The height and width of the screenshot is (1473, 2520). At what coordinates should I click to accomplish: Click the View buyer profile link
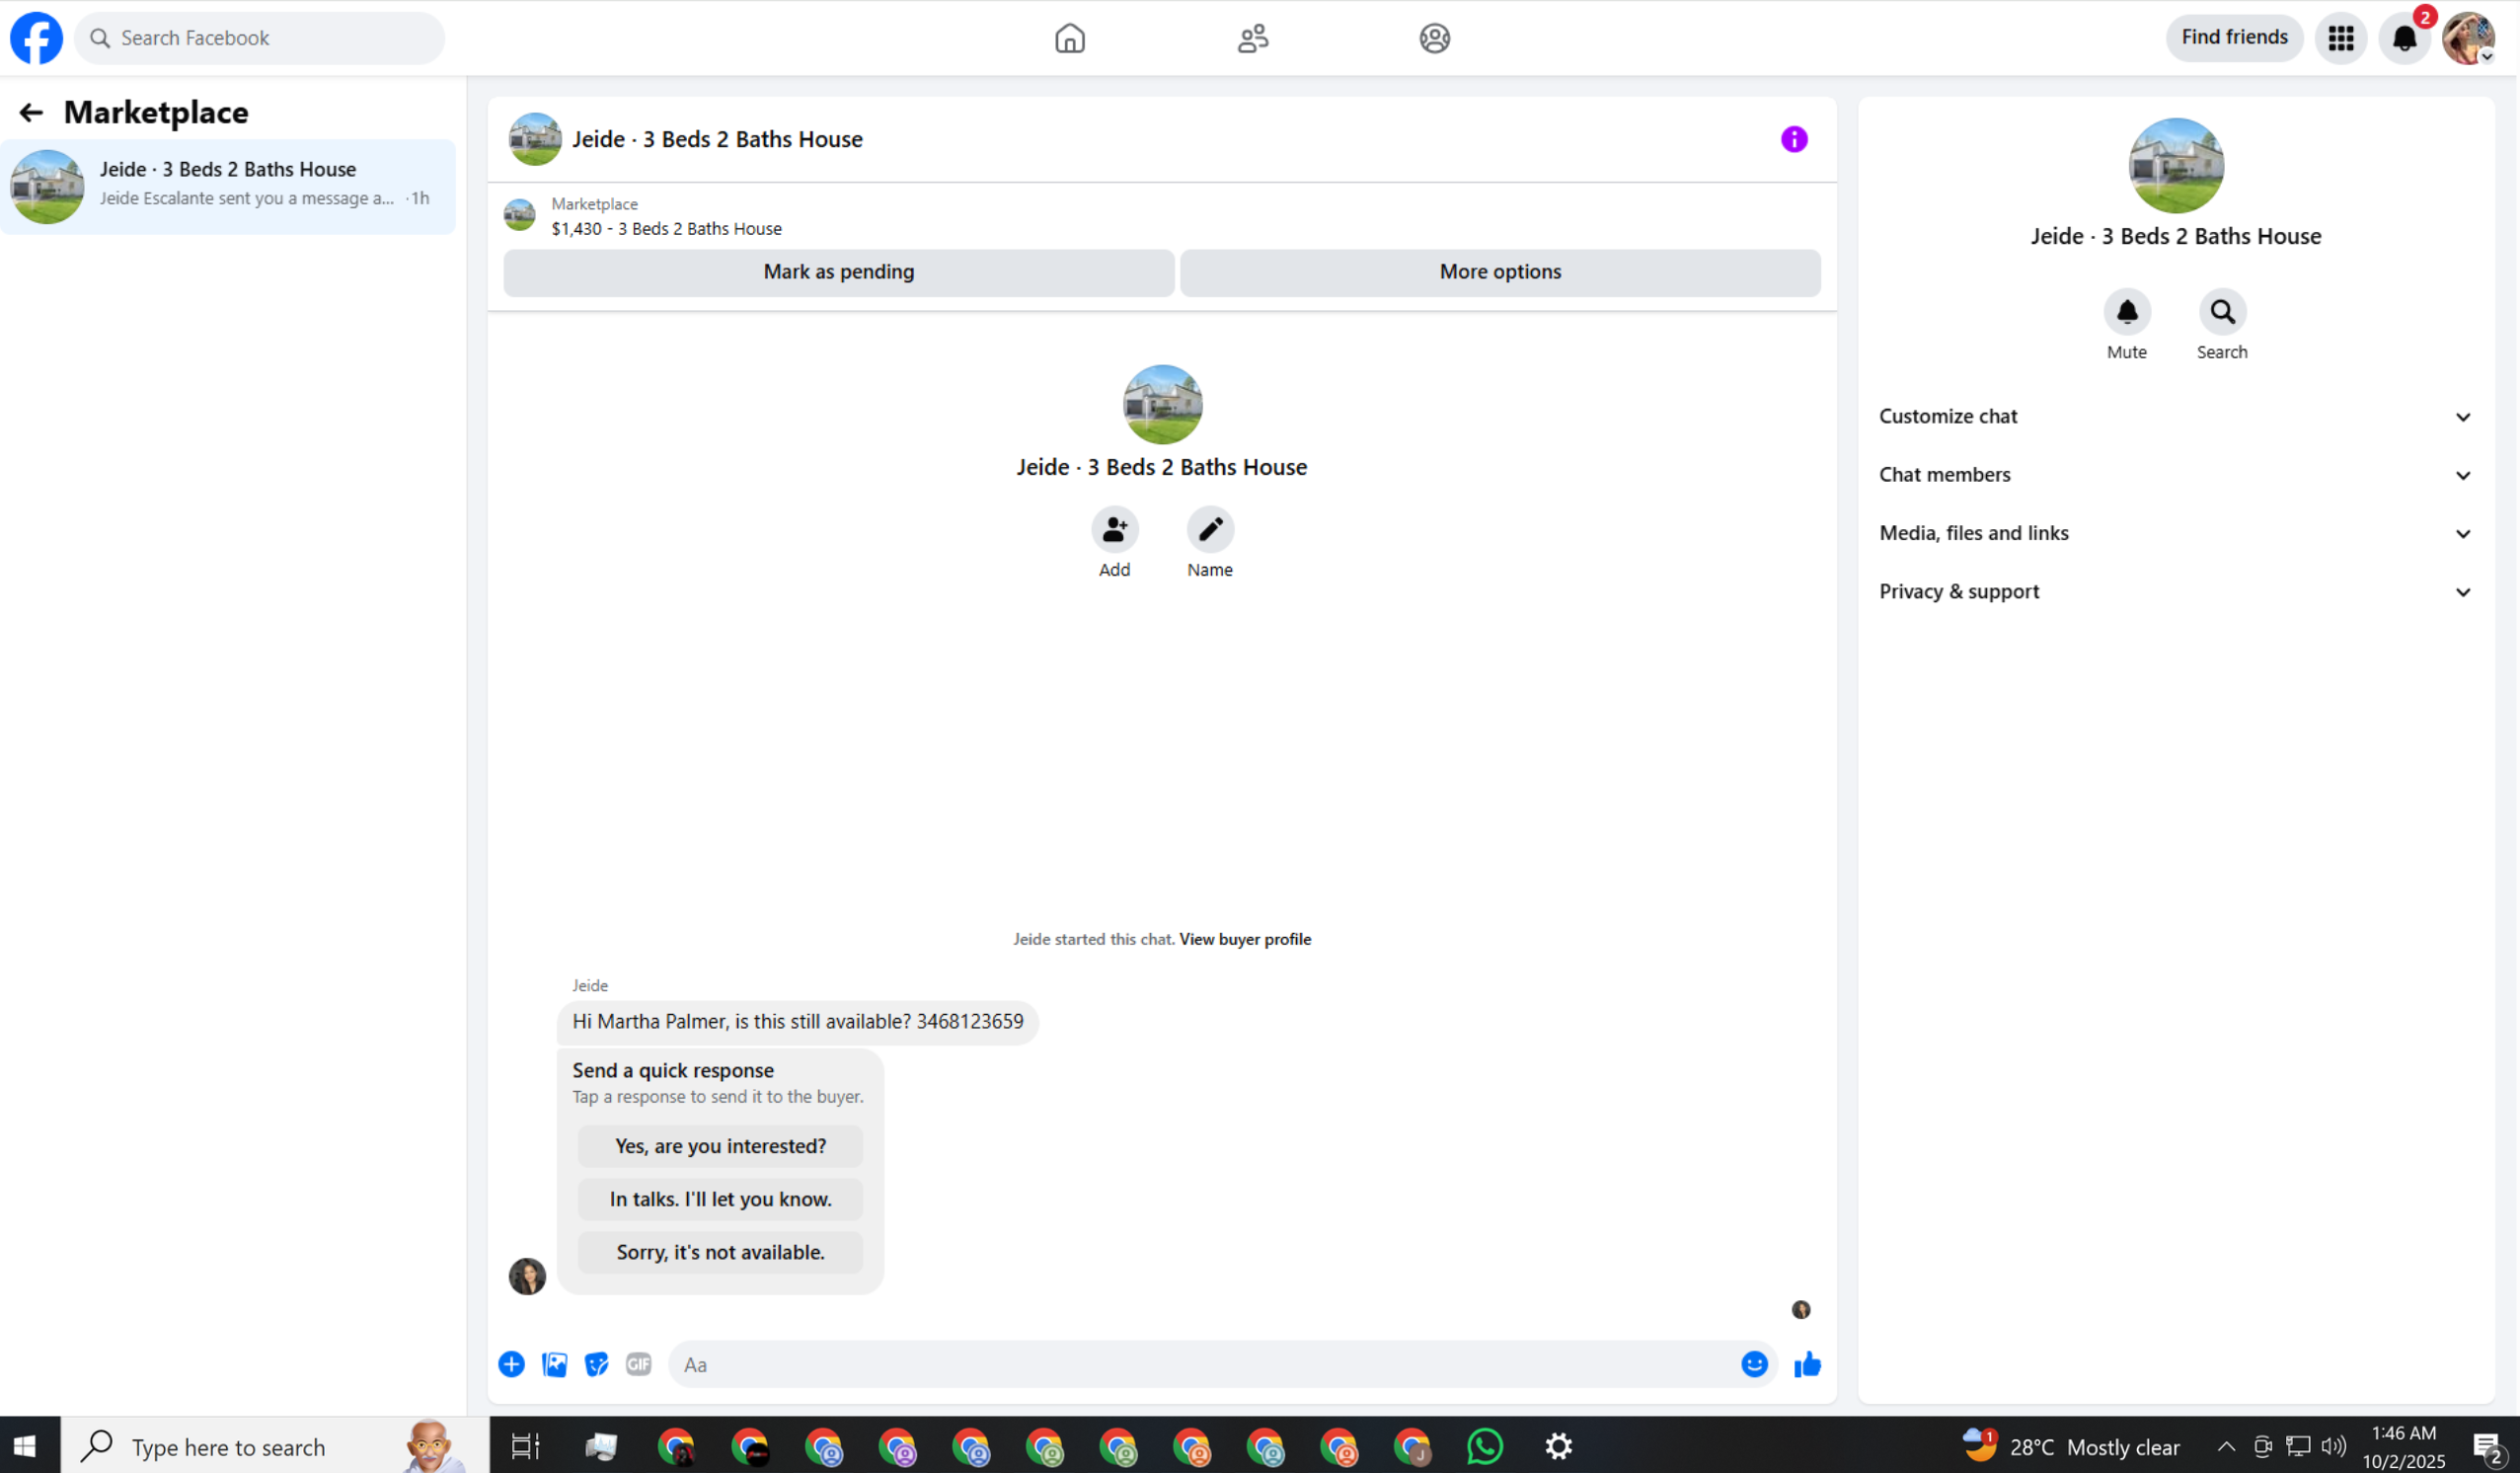point(1244,939)
